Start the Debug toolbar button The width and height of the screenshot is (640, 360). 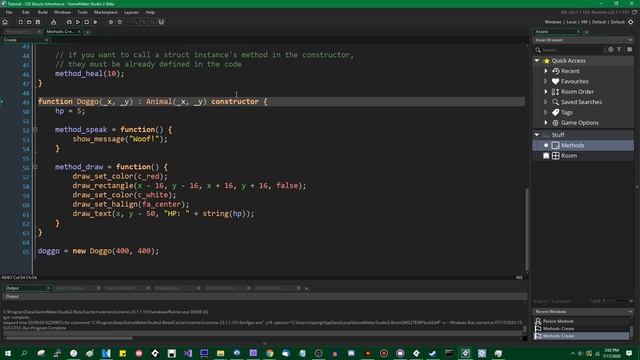pyautogui.click(x=69, y=22)
